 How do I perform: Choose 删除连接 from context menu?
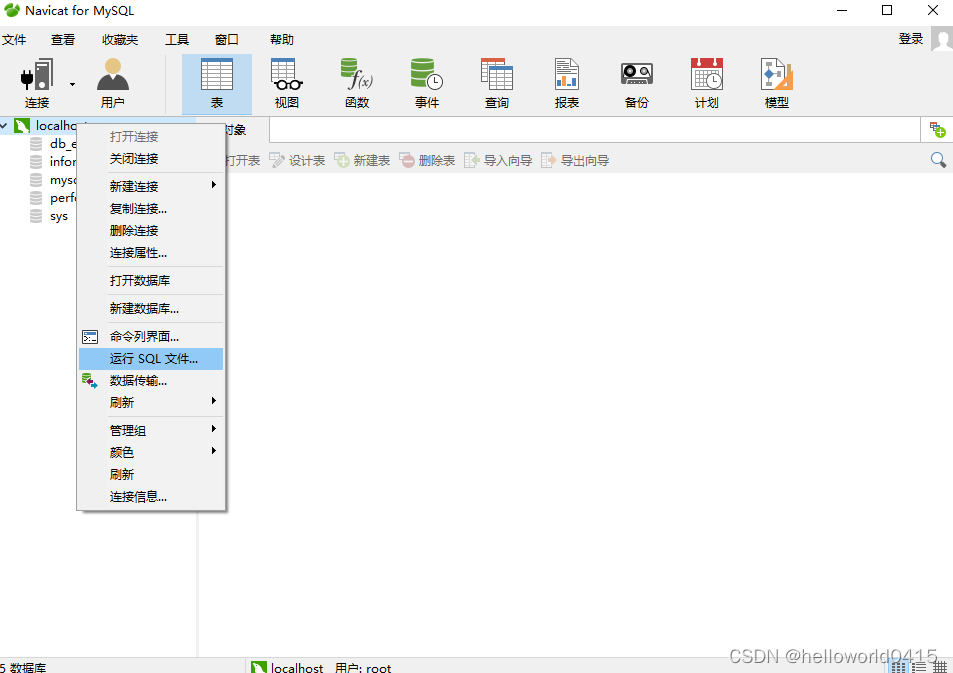(x=151, y=230)
